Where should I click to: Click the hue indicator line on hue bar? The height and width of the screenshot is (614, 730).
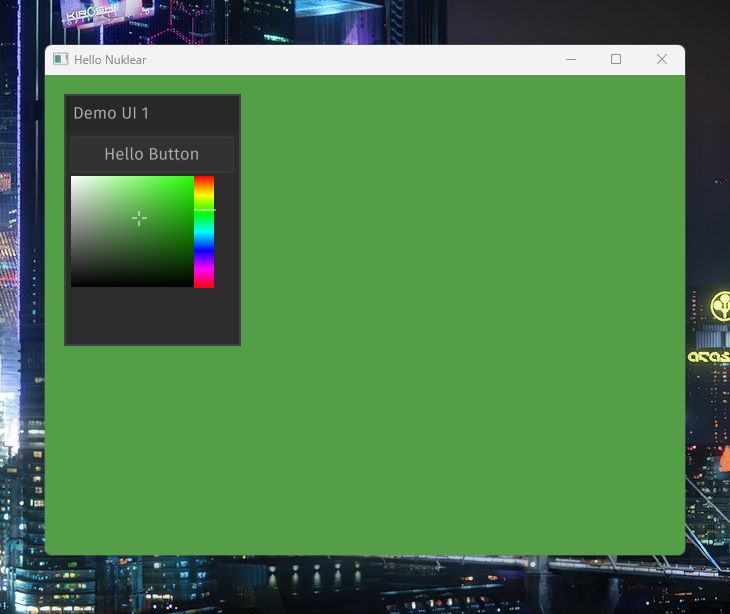(x=204, y=210)
